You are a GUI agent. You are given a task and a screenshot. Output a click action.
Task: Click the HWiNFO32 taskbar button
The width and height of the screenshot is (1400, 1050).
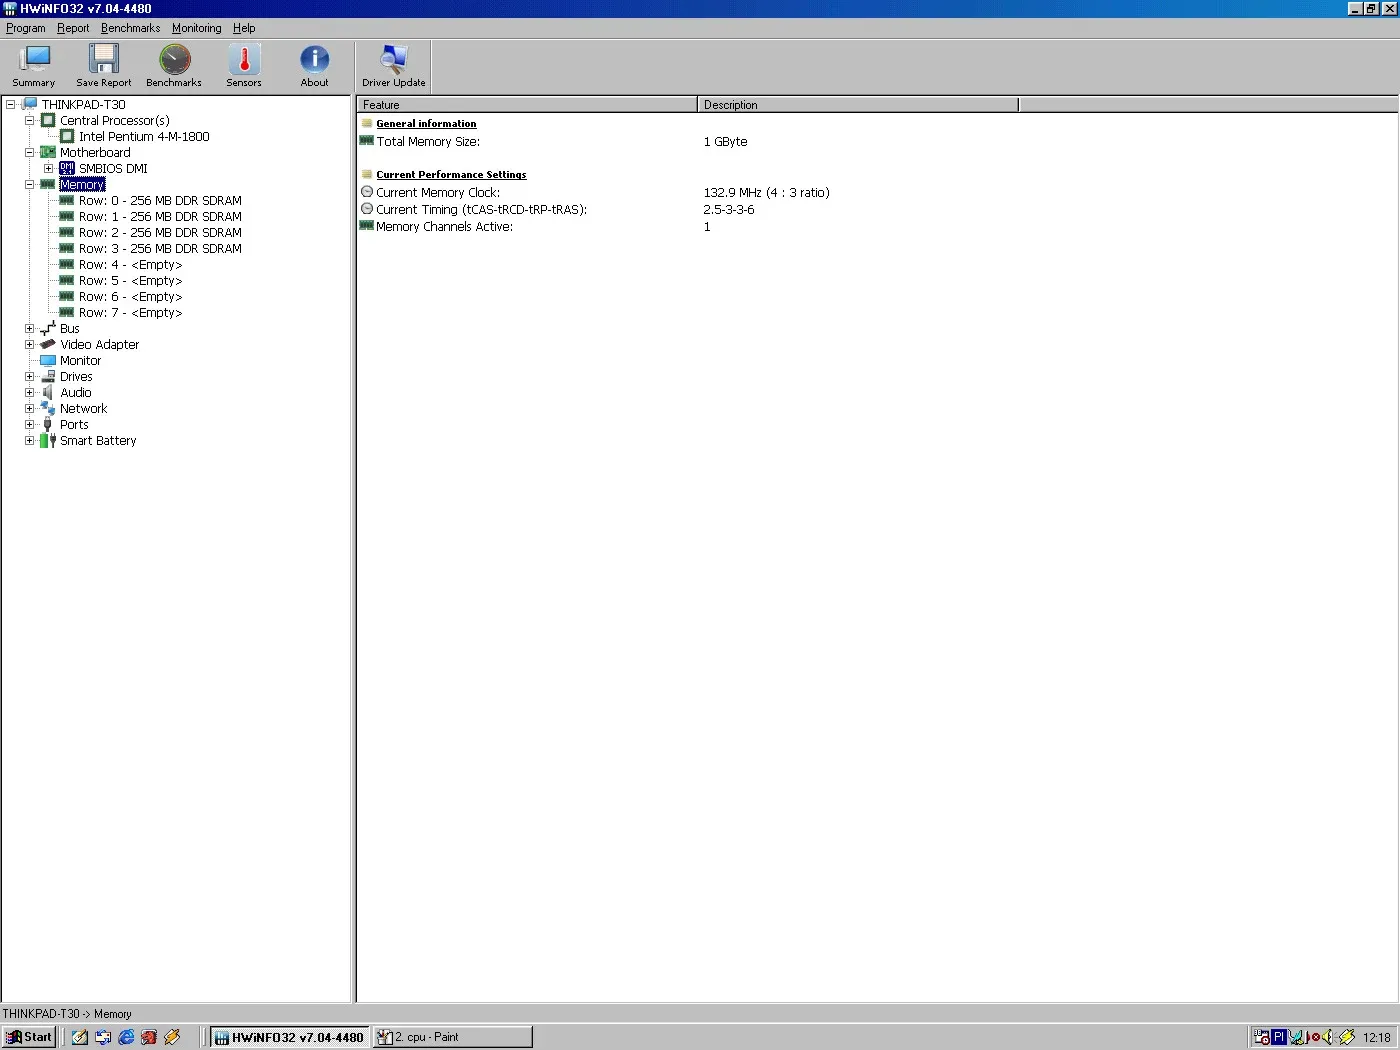point(290,1037)
